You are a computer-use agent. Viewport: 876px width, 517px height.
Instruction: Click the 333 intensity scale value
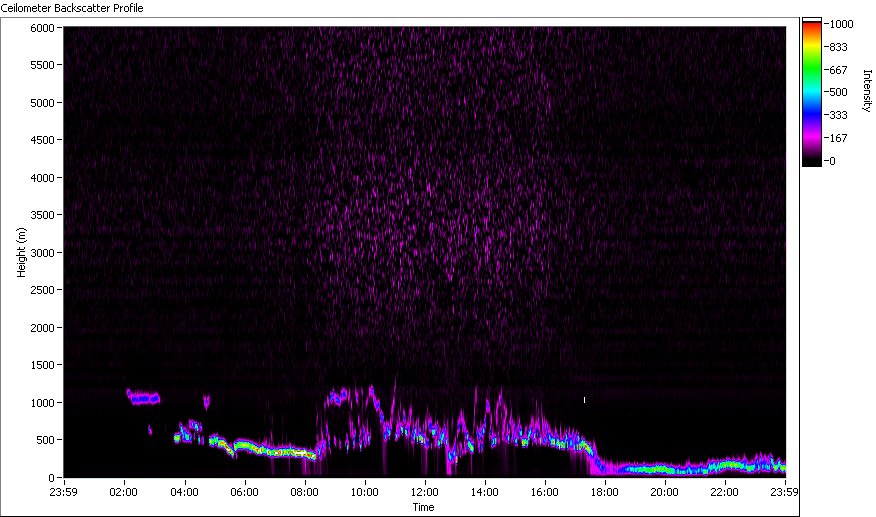pos(839,115)
